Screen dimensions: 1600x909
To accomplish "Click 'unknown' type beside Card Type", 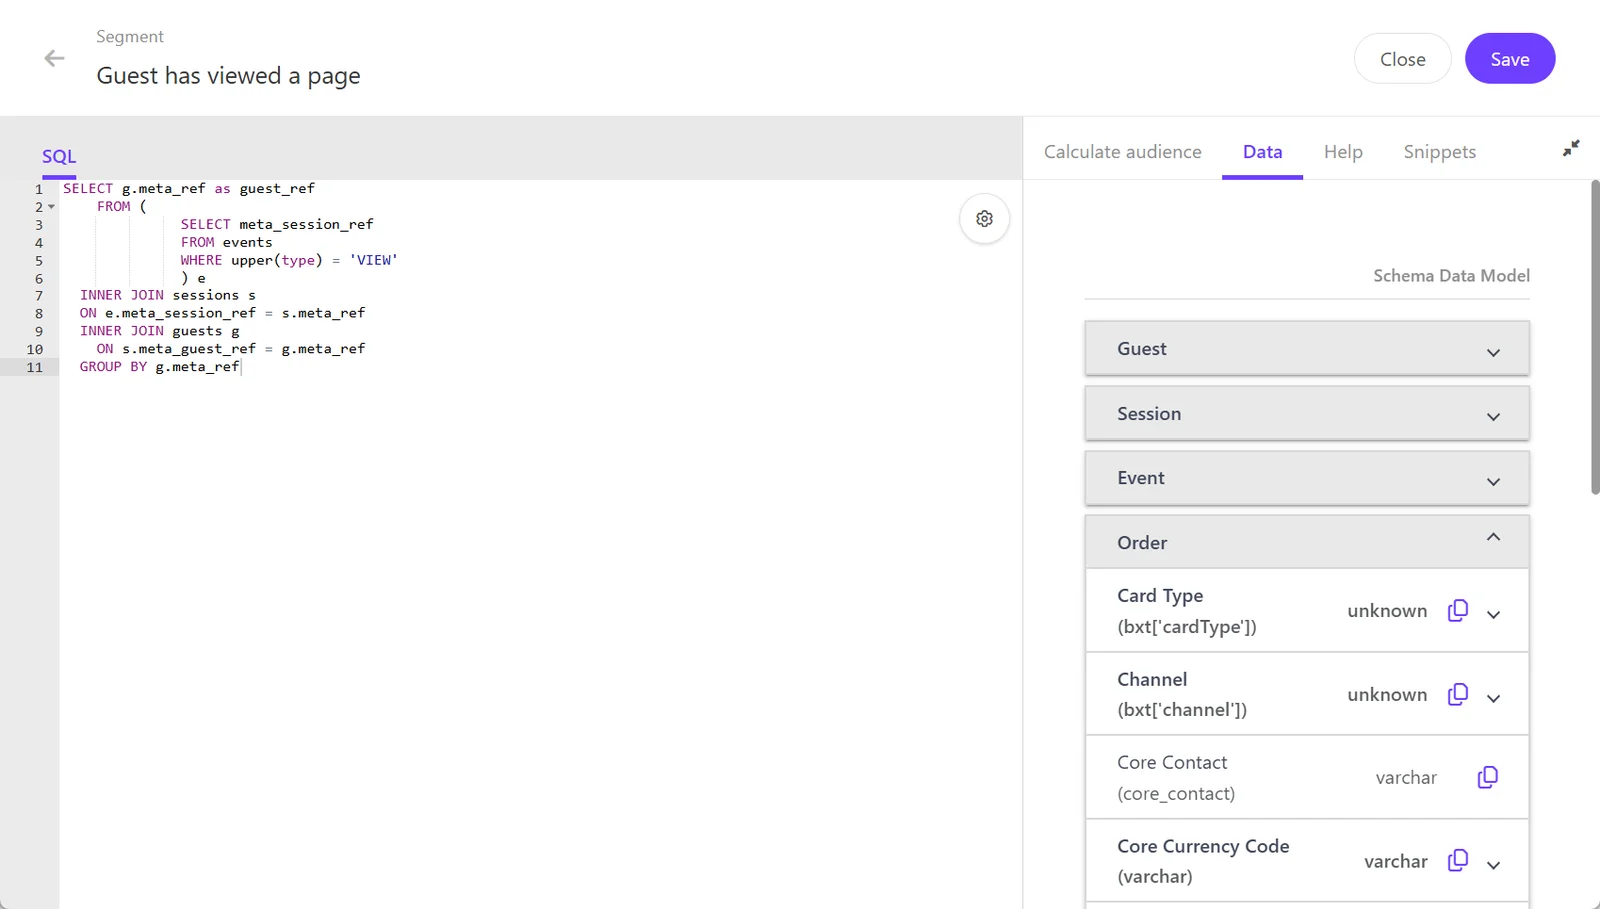I will [x=1387, y=611].
